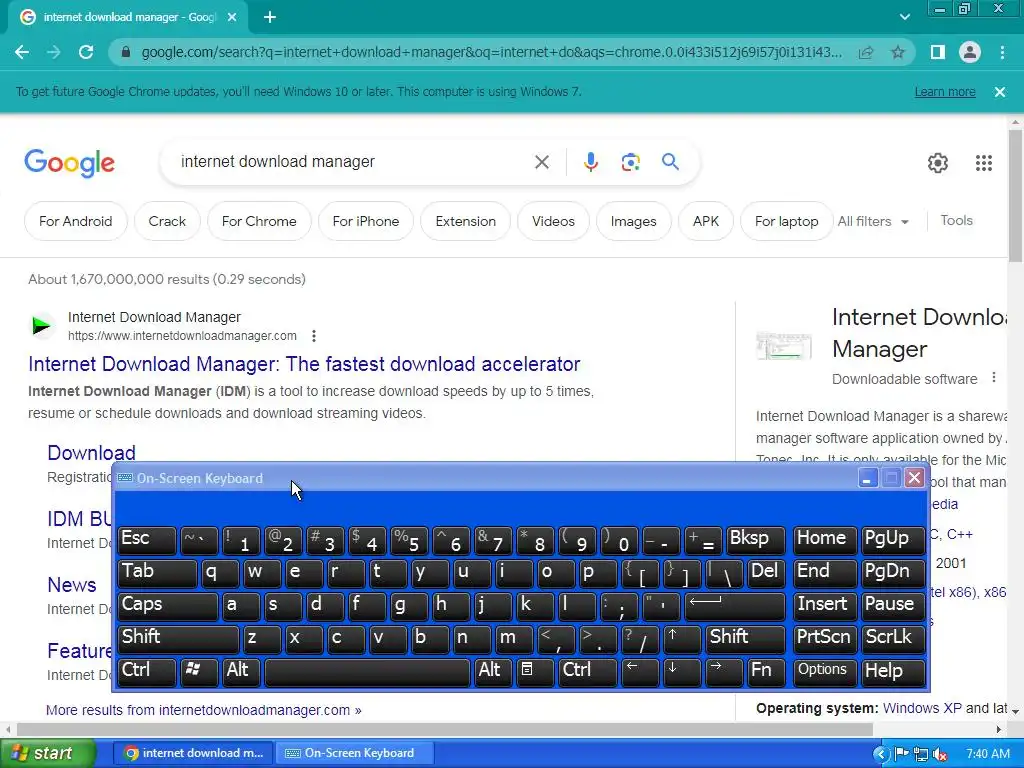Go back using Chrome's back arrow
1024x768 pixels.
(22, 52)
